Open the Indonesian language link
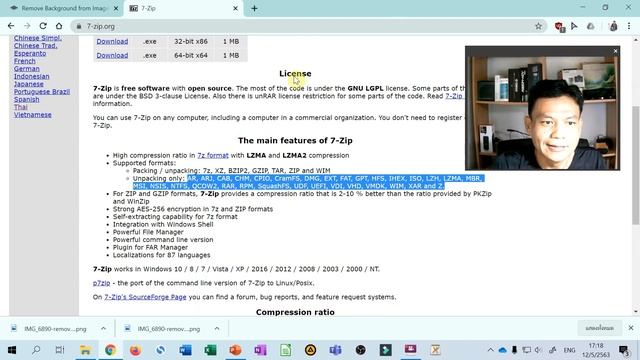The width and height of the screenshot is (640, 360). point(31,76)
